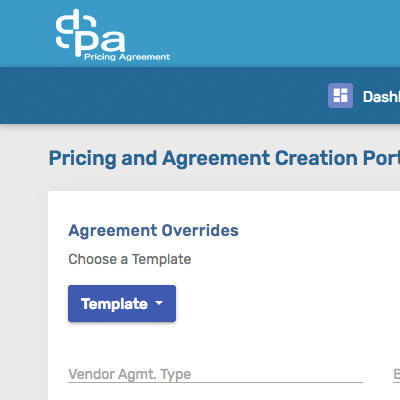Click the cut-off field beside Vendor Agmt. Type

[397, 375]
